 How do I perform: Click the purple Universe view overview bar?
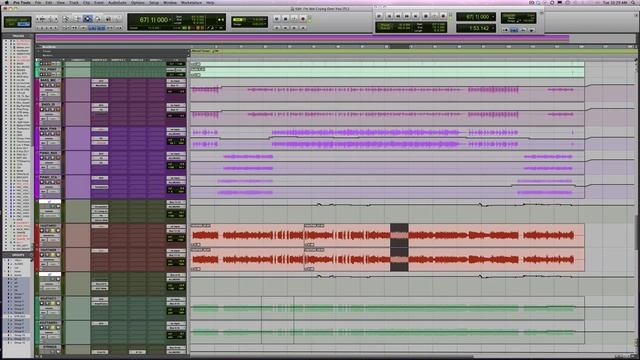[302, 38]
